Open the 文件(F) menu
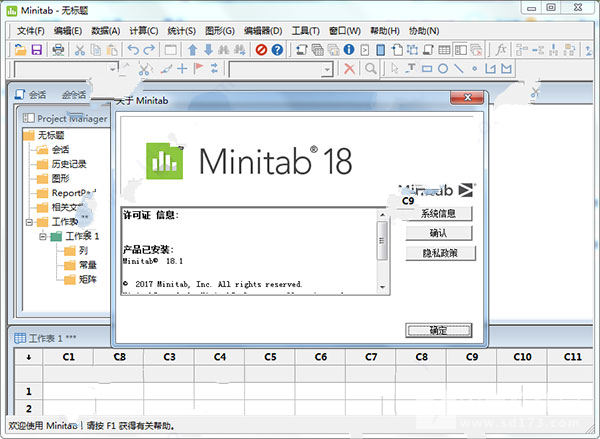600x439 pixels. pyautogui.click(x=31, y=31)
